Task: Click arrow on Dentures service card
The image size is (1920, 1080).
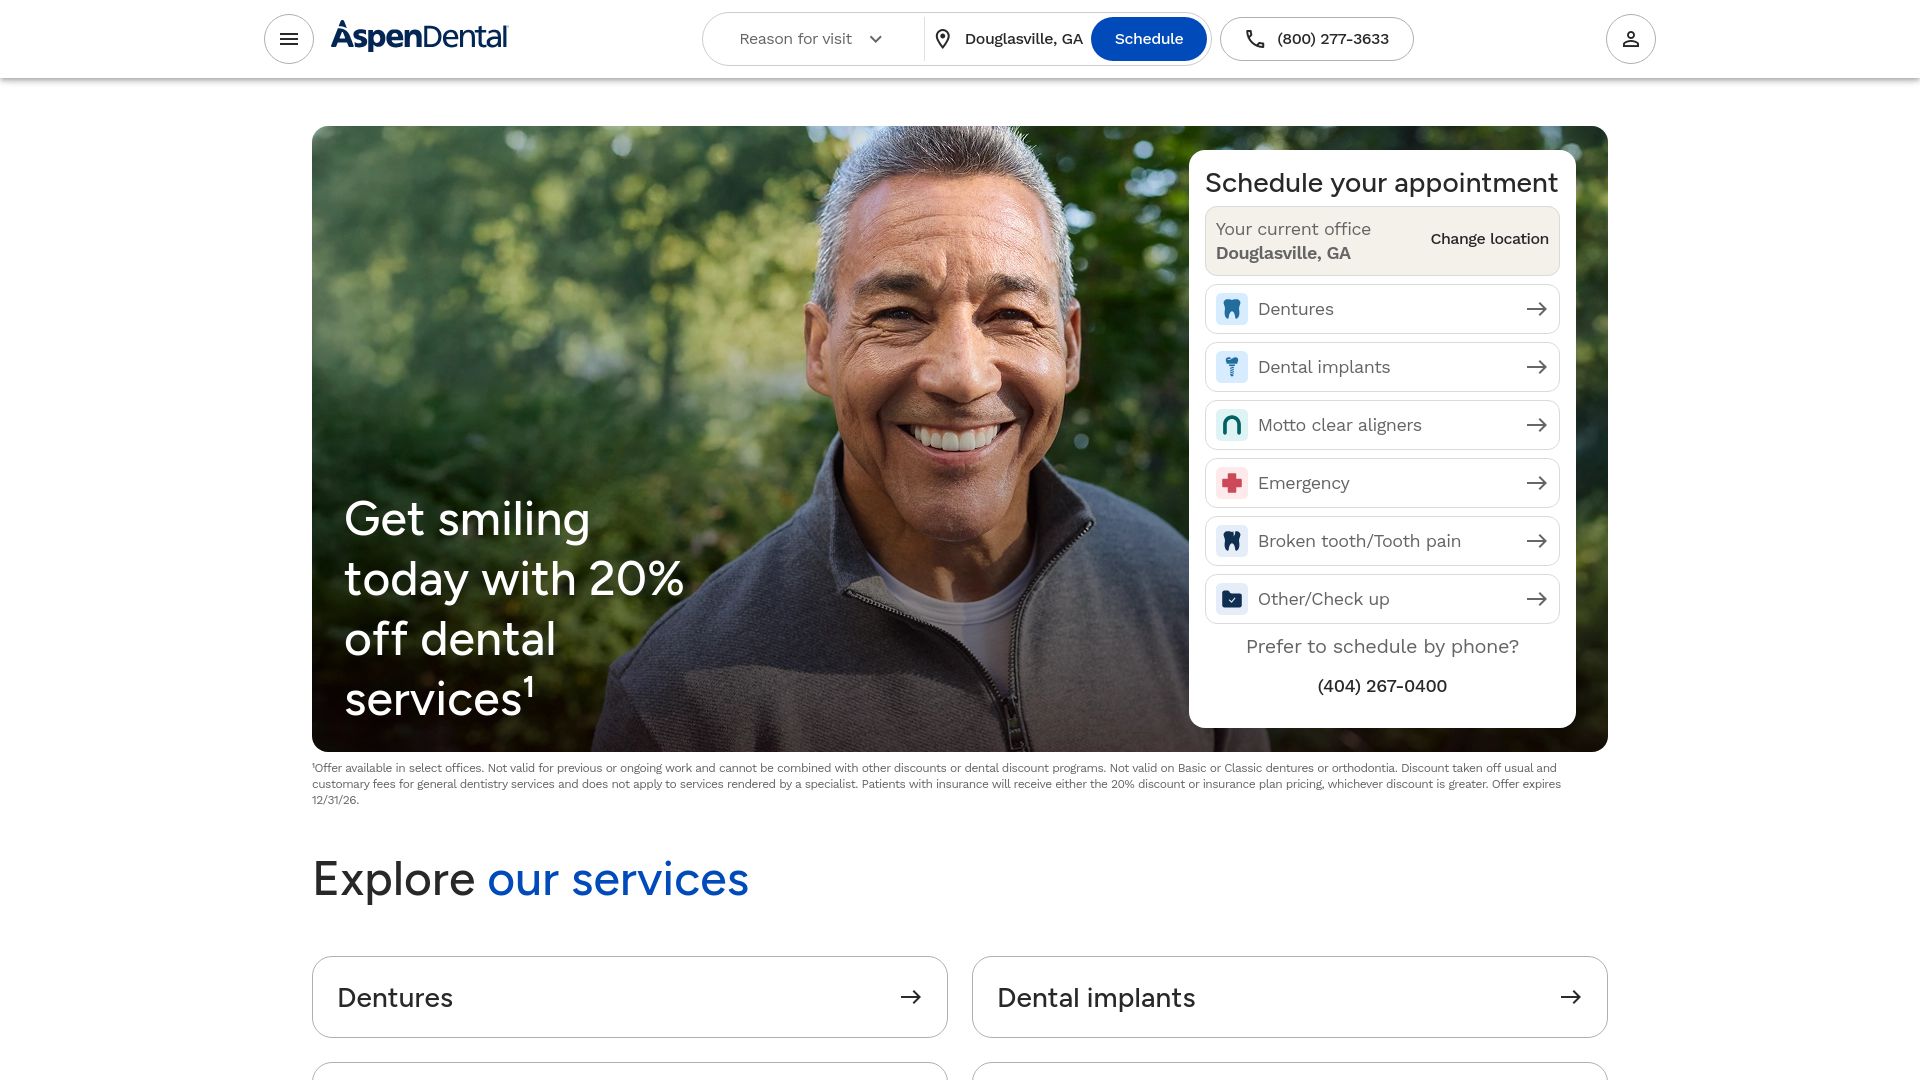Action: tap(911, 997)
